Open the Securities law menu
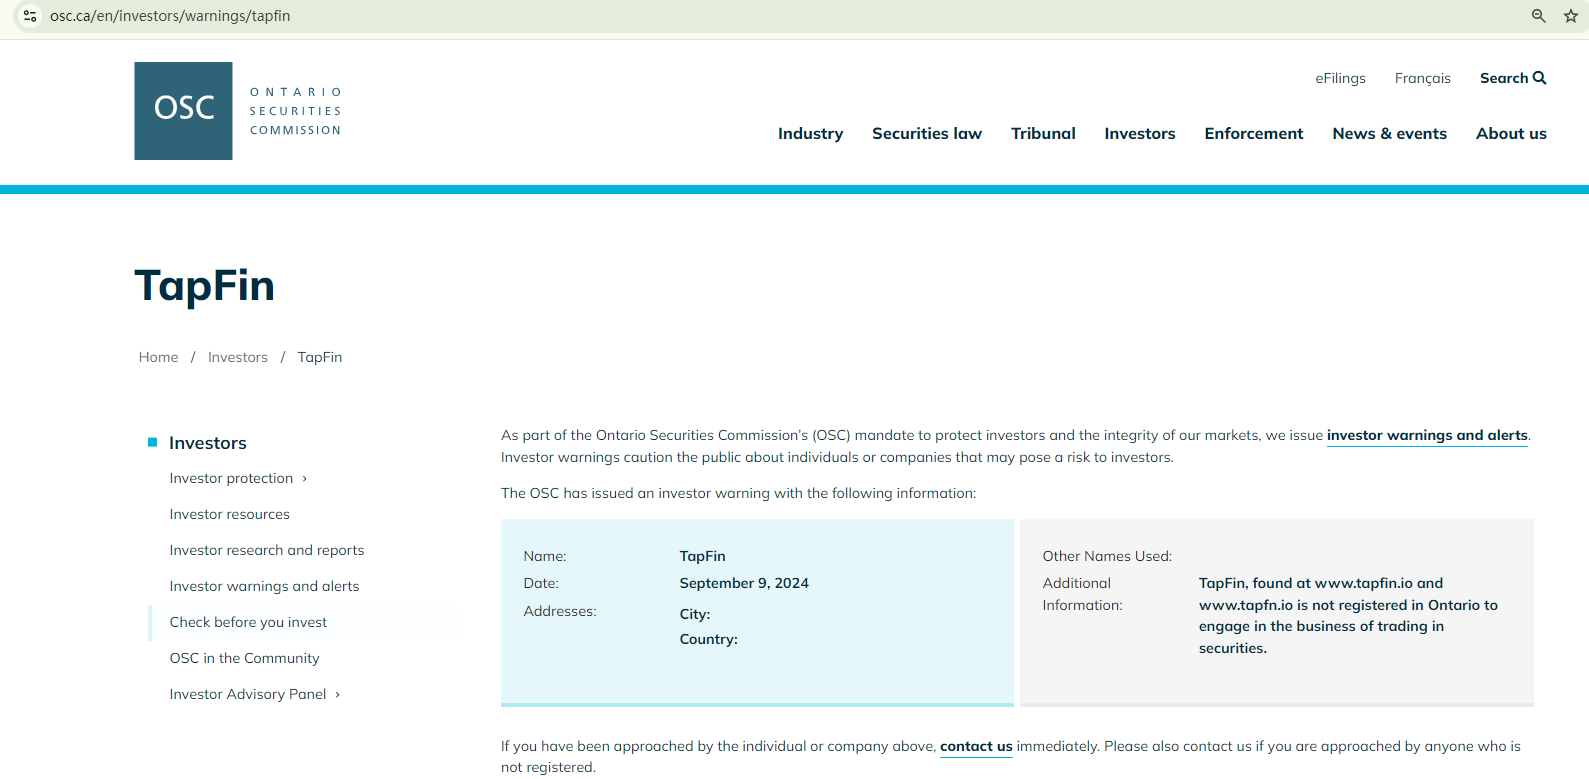 pos(927,133)
